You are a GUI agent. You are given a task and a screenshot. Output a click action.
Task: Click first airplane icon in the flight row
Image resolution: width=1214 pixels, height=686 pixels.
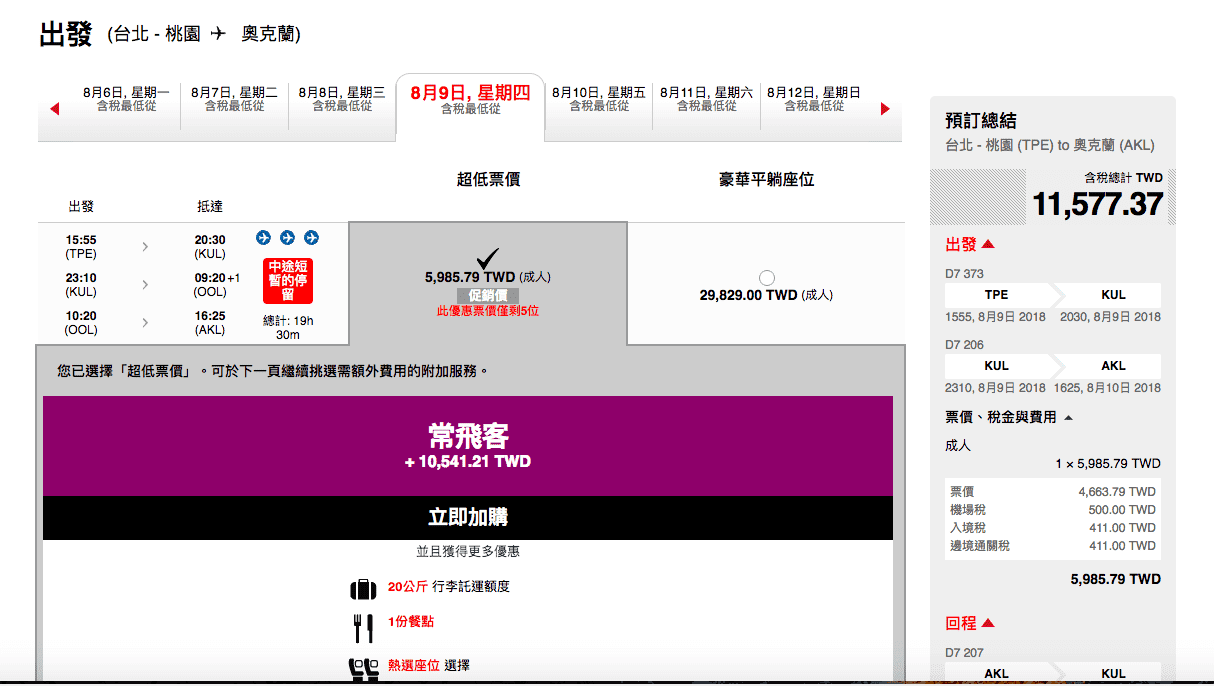[264, 238]
